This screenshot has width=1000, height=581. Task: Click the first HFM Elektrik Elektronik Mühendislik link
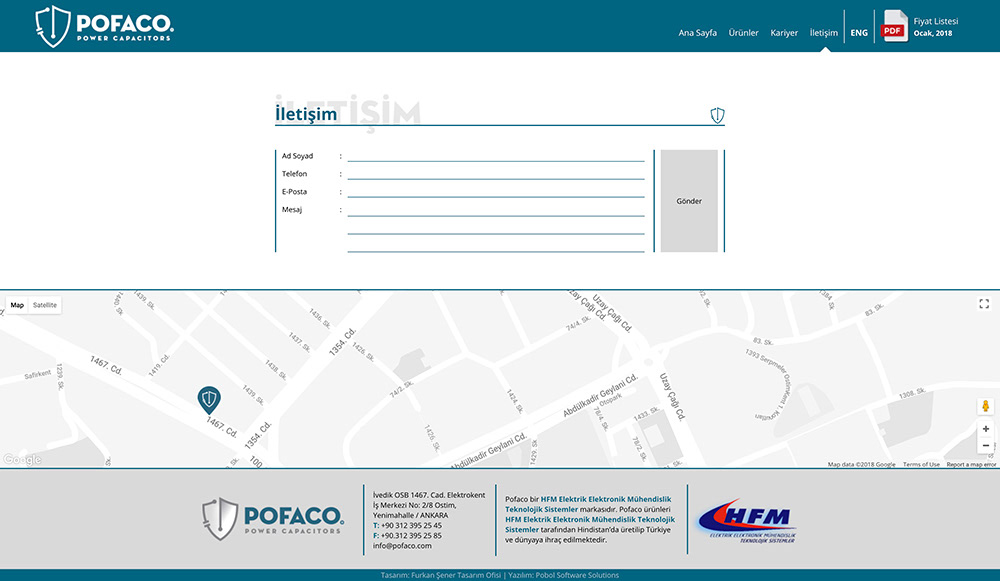click(x=588, y=504)
